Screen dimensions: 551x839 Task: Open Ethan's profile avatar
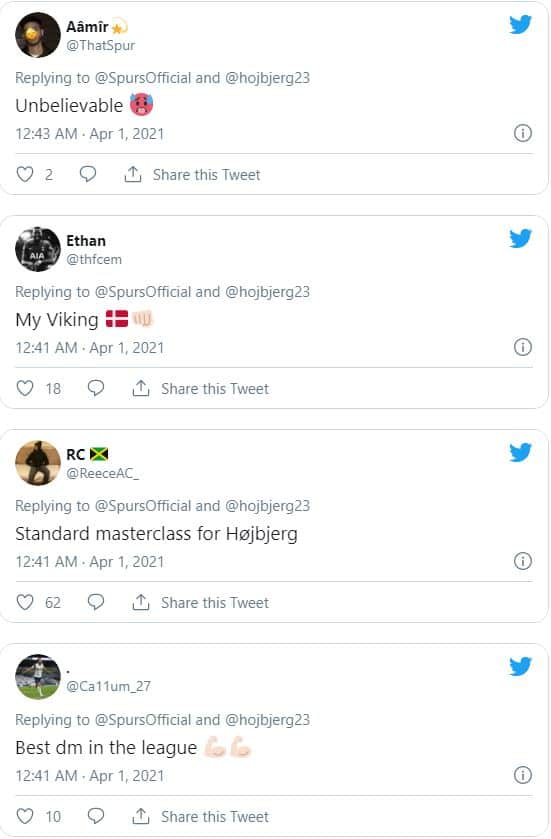[37, 249]
